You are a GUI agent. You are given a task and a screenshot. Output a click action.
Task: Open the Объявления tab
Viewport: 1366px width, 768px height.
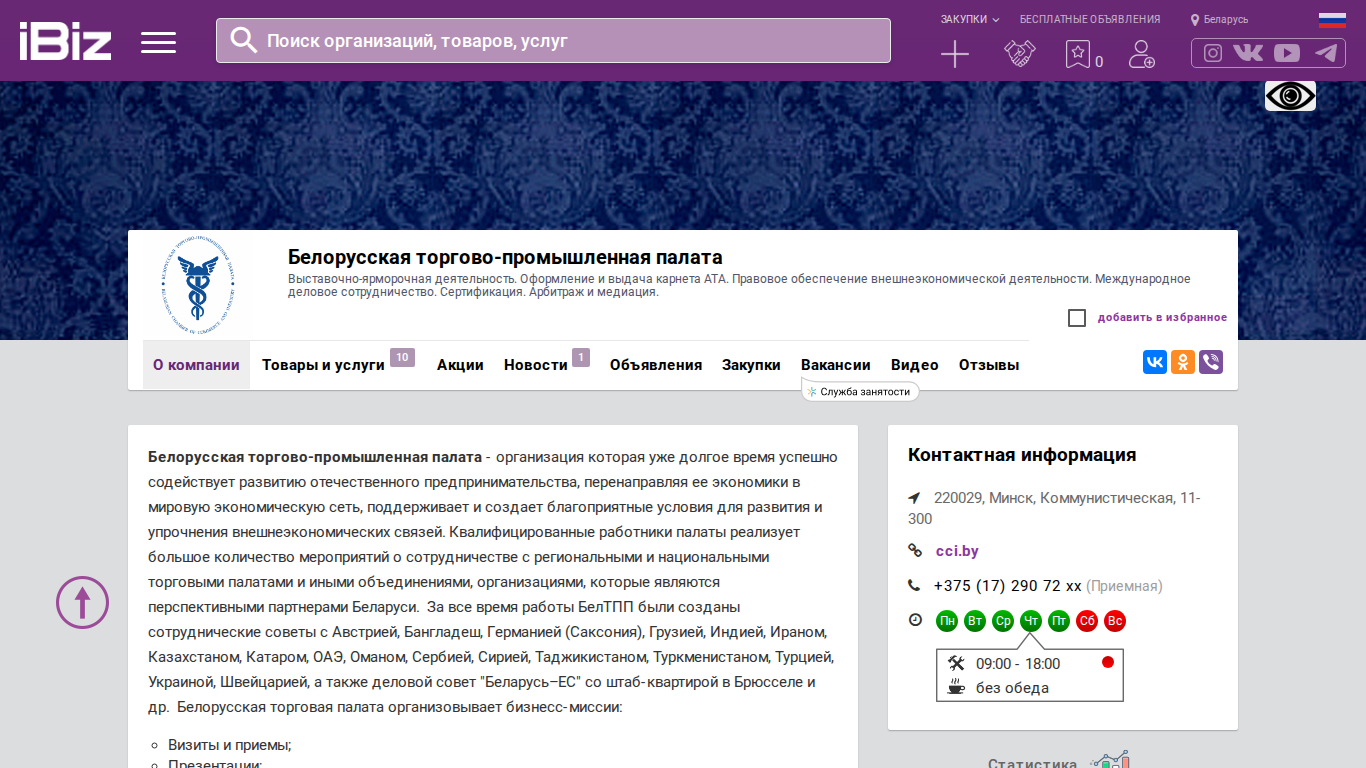pyautogui.click(x=656, y=365)
